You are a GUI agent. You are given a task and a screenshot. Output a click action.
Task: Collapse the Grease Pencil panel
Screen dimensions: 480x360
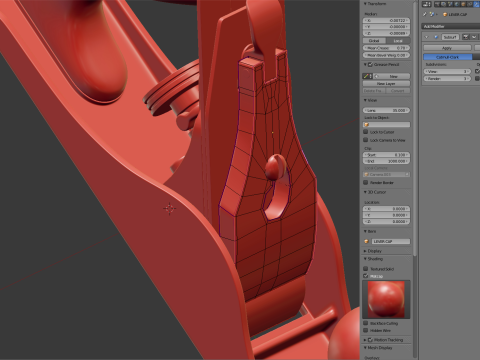pos(365,64)
